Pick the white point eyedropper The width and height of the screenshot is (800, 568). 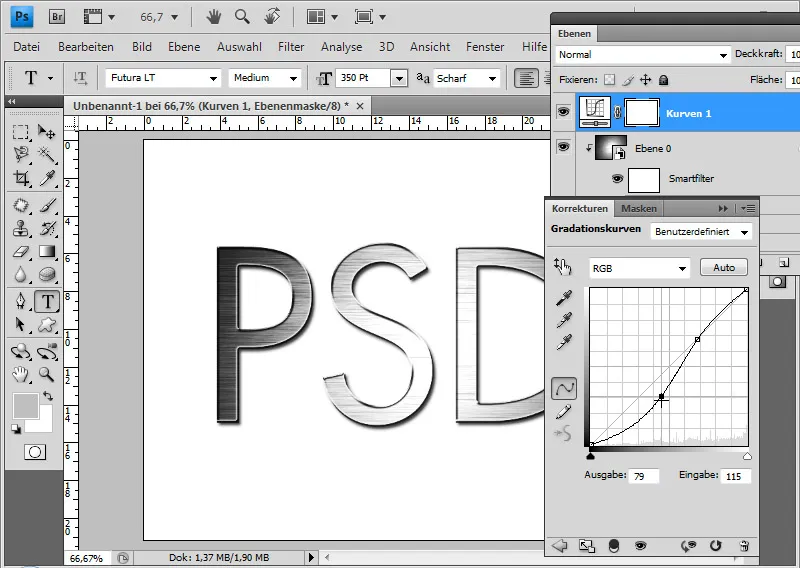point(564,342)
